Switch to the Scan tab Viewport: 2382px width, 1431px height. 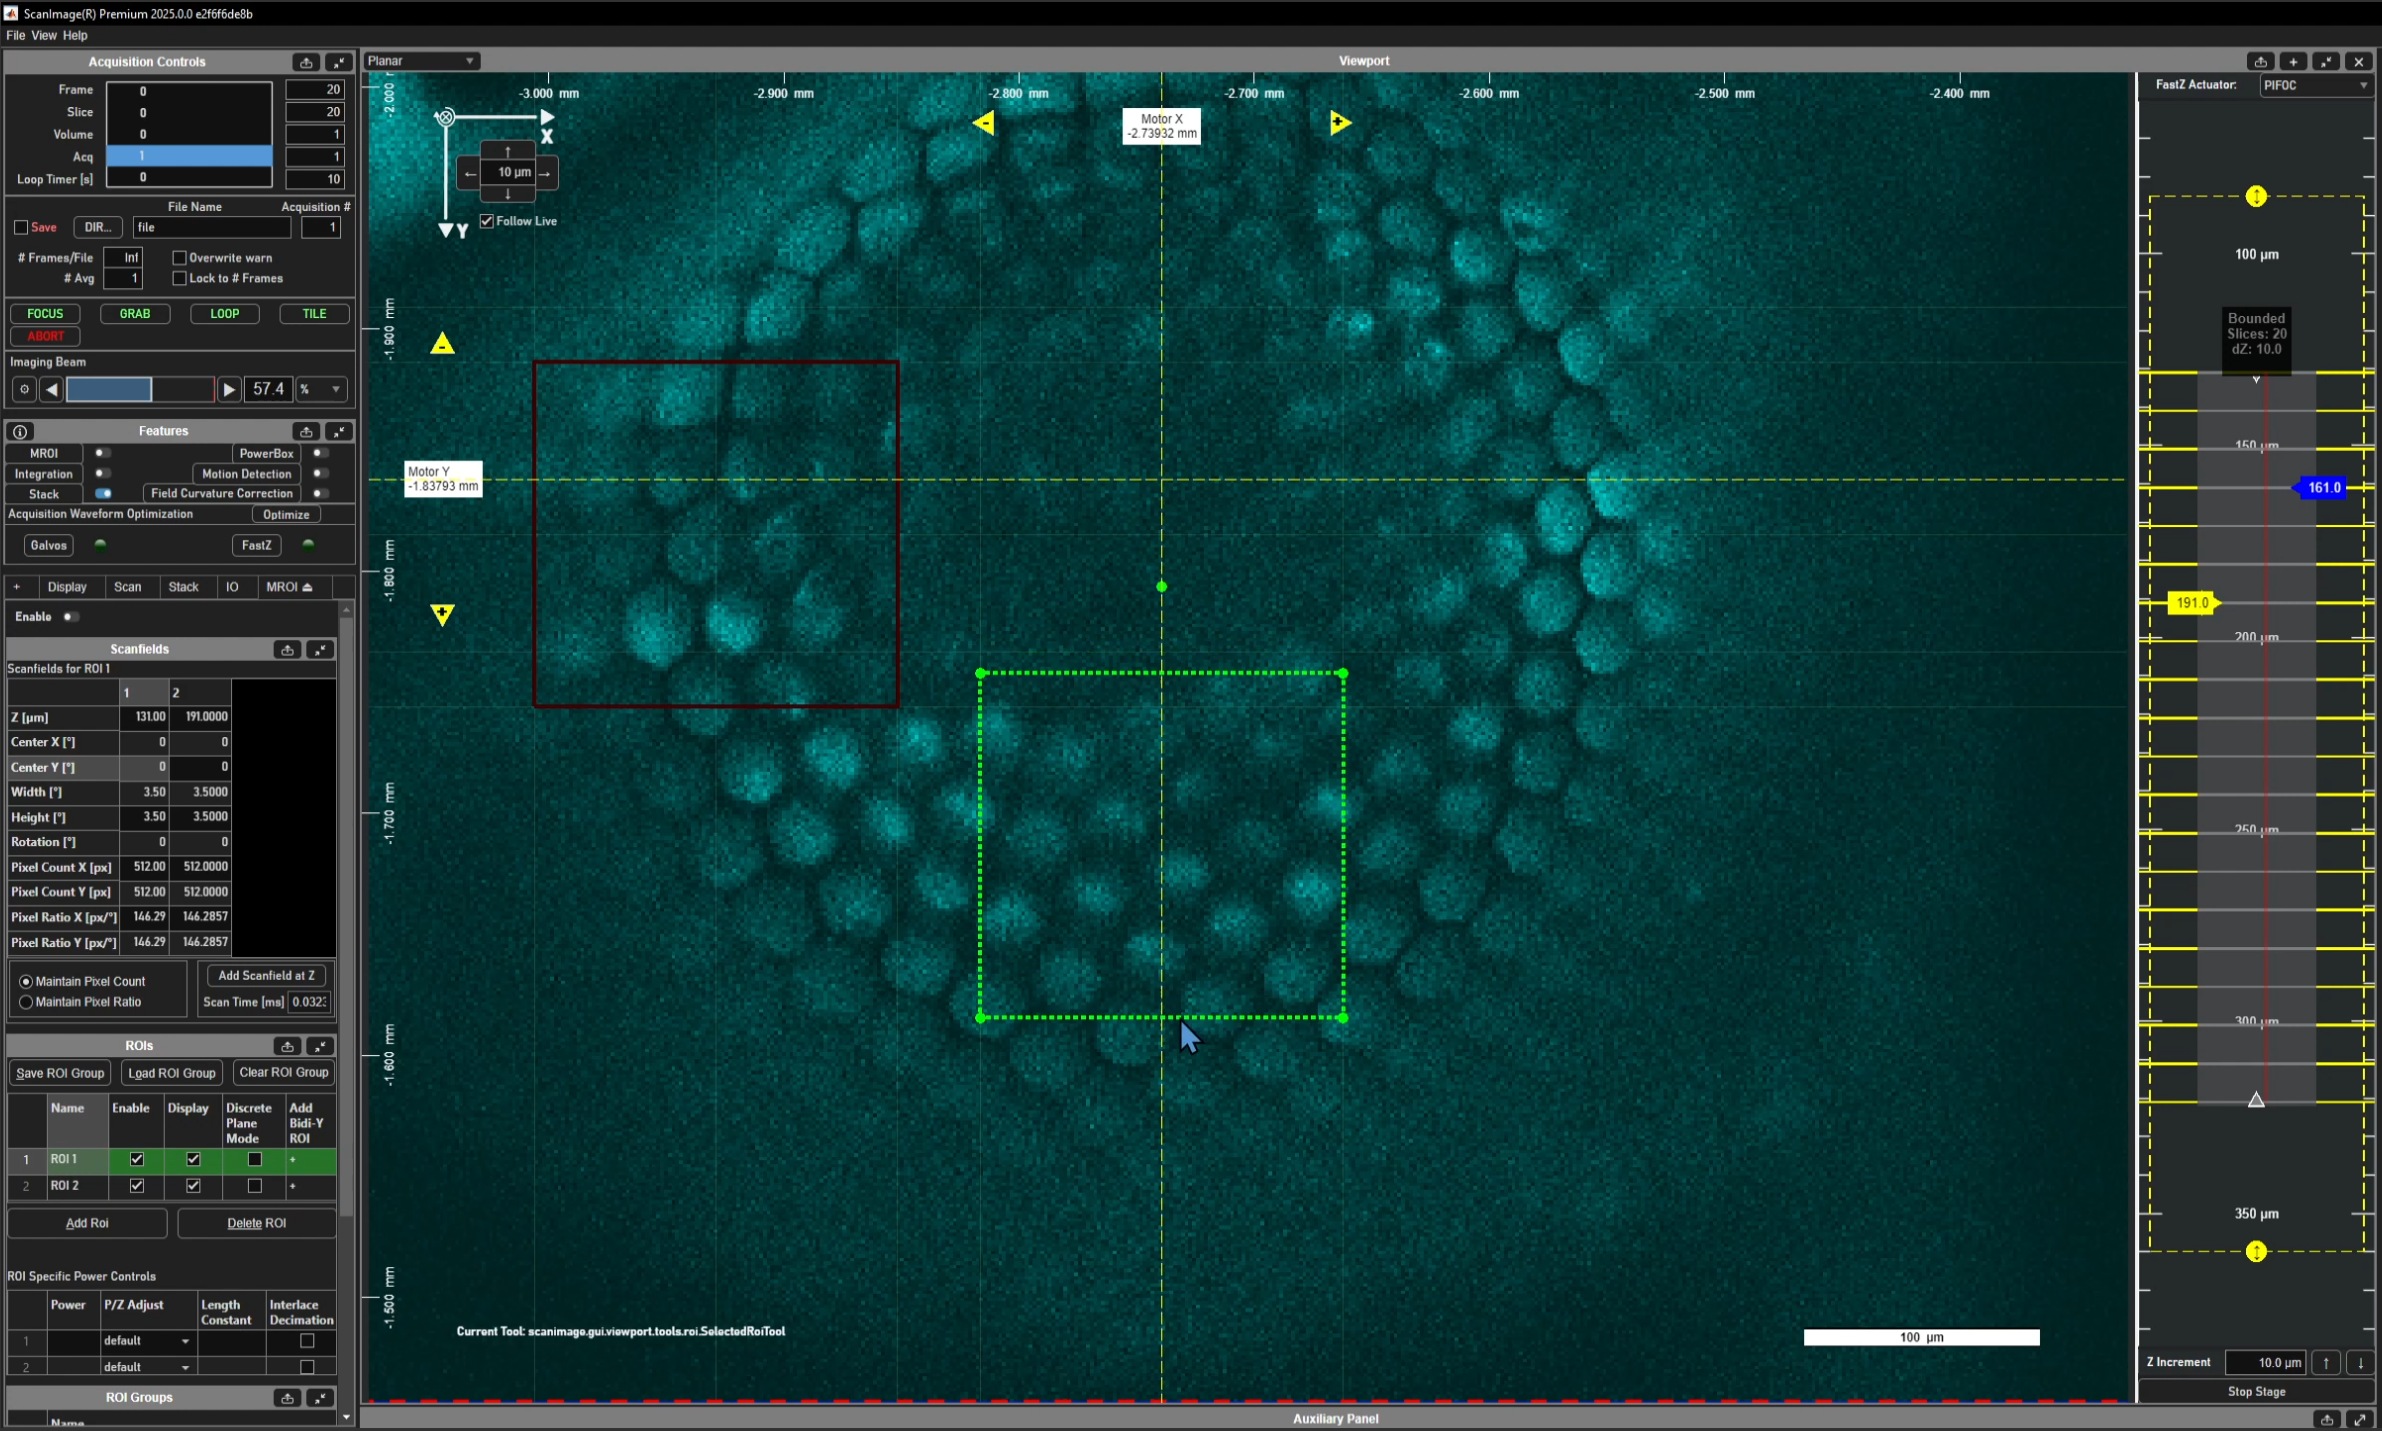tap(127, 587)
